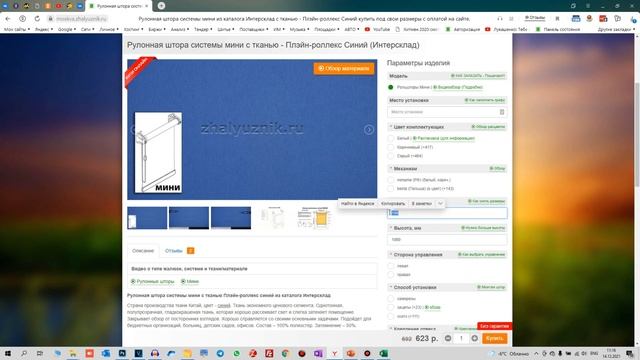640x360 pixels.
Task: Open WhatsApp from the taskbar
Action: (236, 353)
